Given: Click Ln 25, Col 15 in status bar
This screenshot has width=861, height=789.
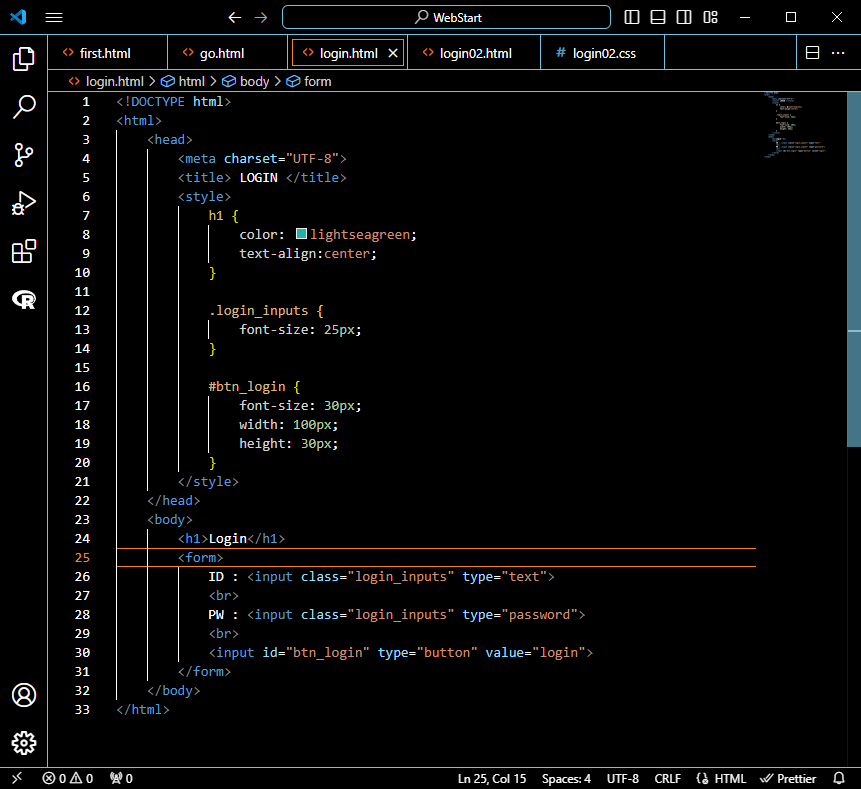Looking at the screenshot, I should [492, 778].
